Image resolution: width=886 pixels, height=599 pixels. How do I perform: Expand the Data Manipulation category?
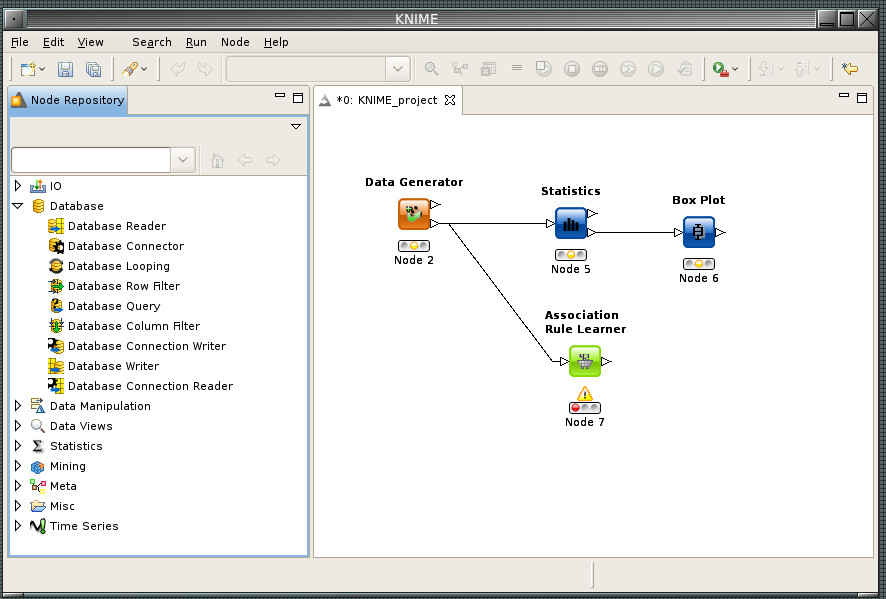[x=18, y=405]
